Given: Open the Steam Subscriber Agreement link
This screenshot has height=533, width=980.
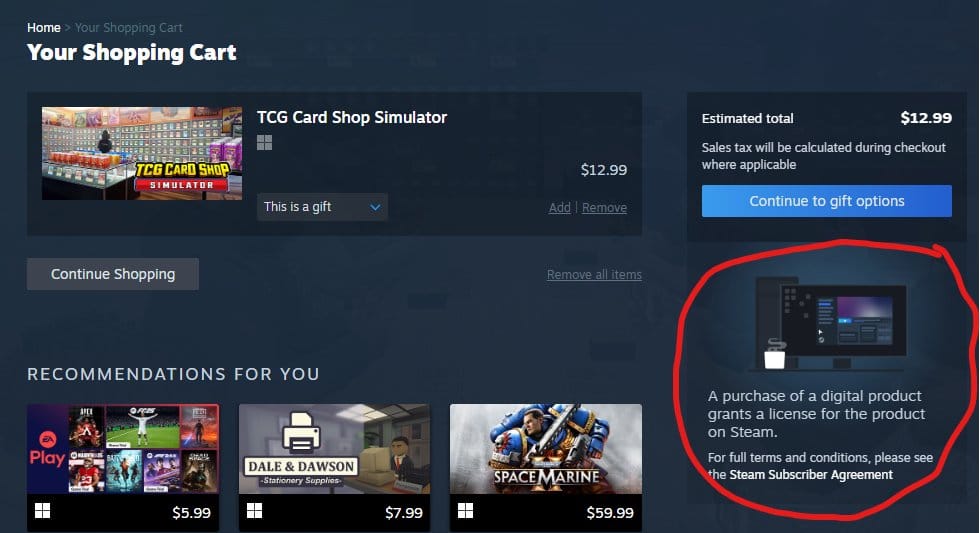Looking at the screenshot, I should [811, 474].
